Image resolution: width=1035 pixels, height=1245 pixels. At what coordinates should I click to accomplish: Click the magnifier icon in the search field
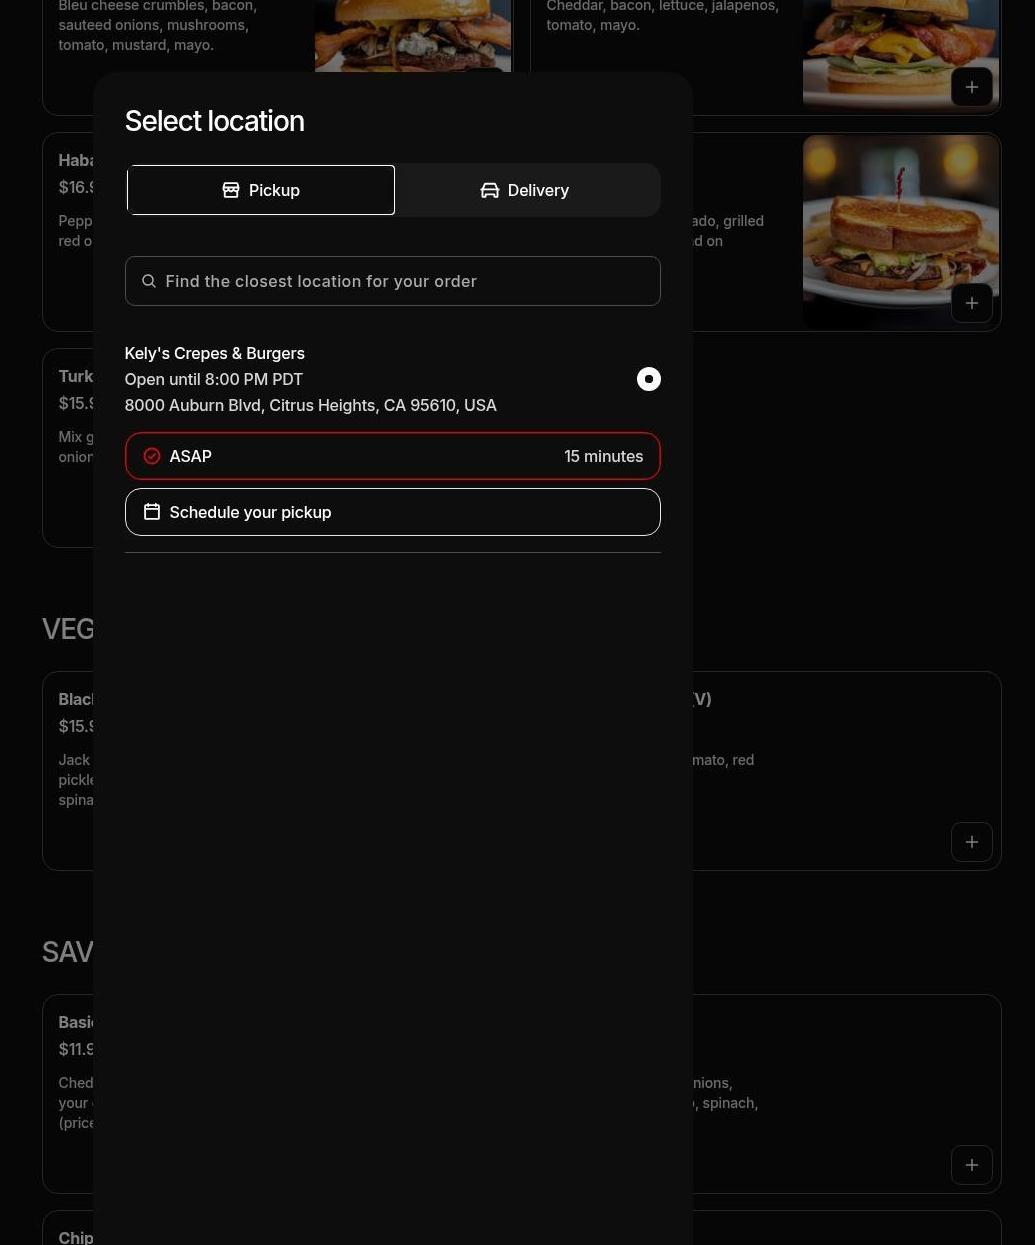tap(149, 281)
